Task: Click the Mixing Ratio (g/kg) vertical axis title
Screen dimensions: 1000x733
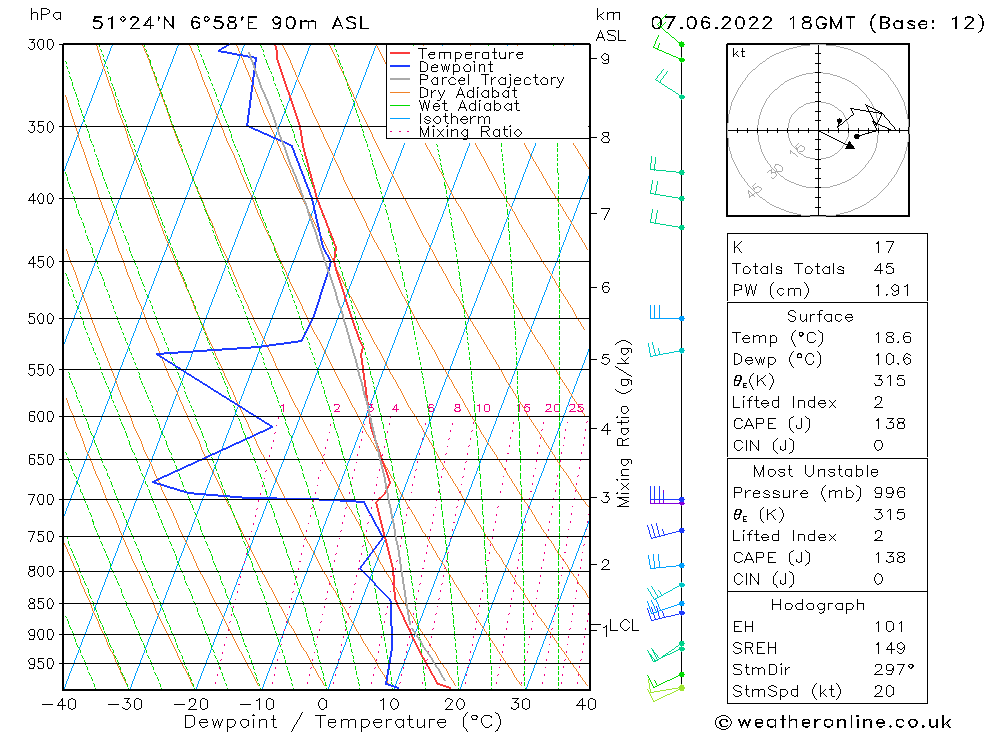Action: 624,424
